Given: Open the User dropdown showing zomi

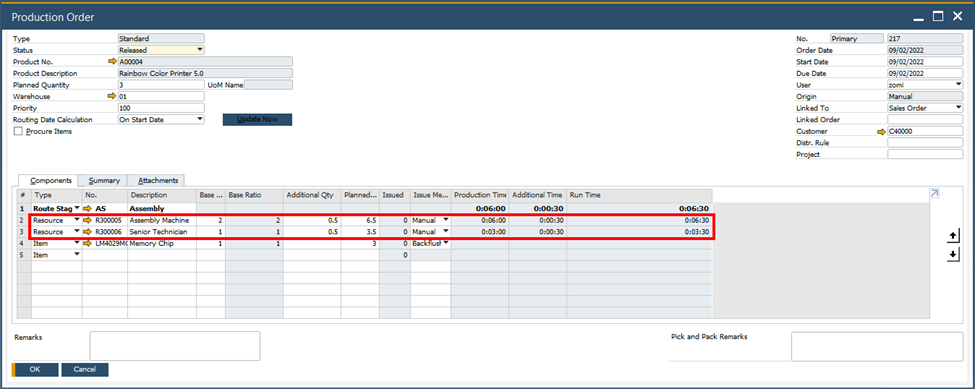Looking at the screenshot, I should (x=959, y=85).
